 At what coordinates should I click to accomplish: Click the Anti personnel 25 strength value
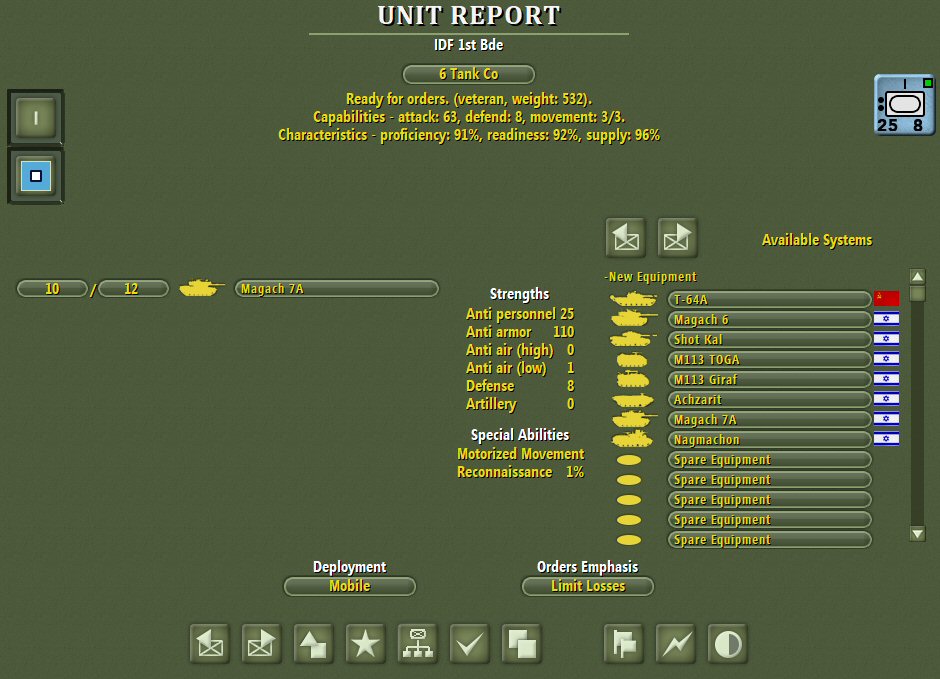pos(520,314)
